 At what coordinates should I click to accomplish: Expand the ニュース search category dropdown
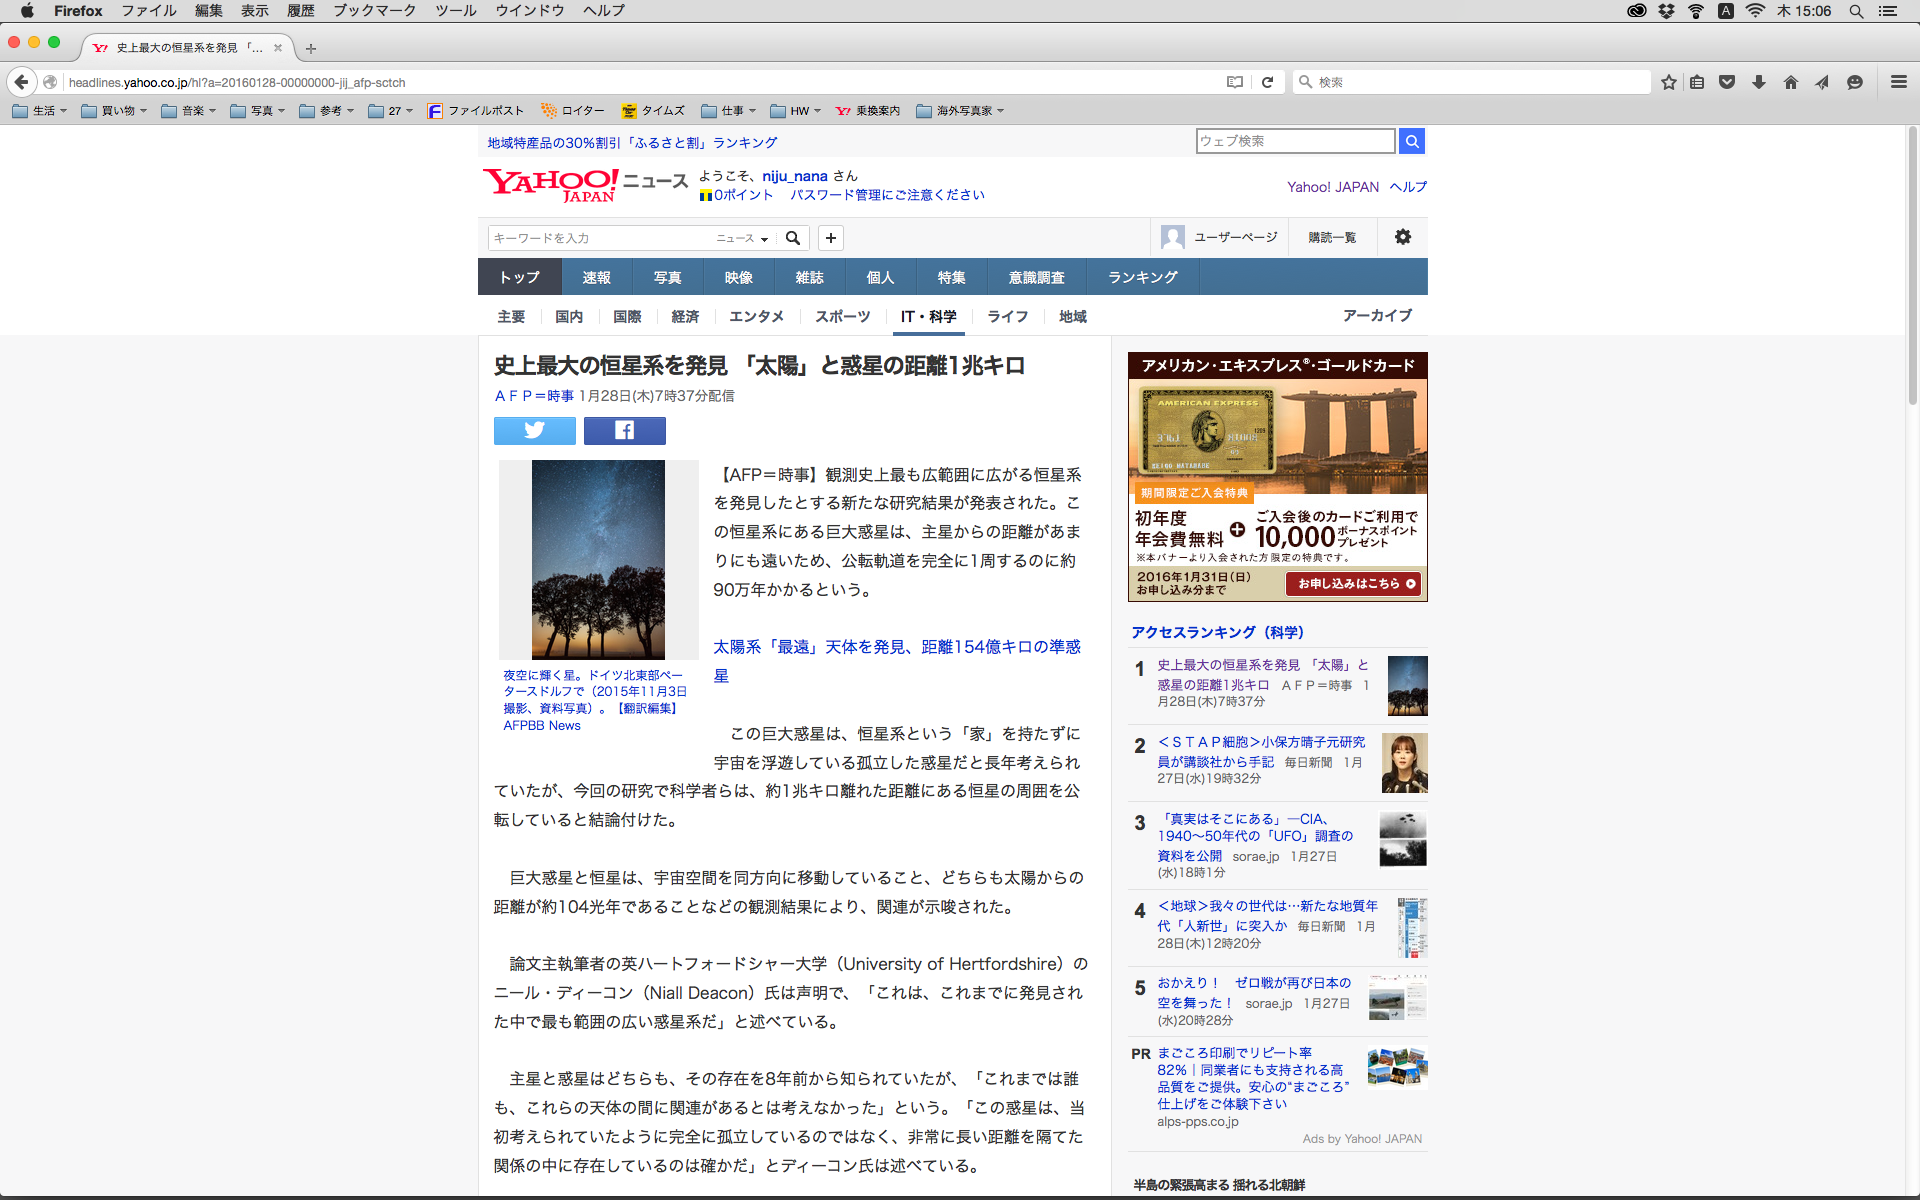tap(742, 238)
